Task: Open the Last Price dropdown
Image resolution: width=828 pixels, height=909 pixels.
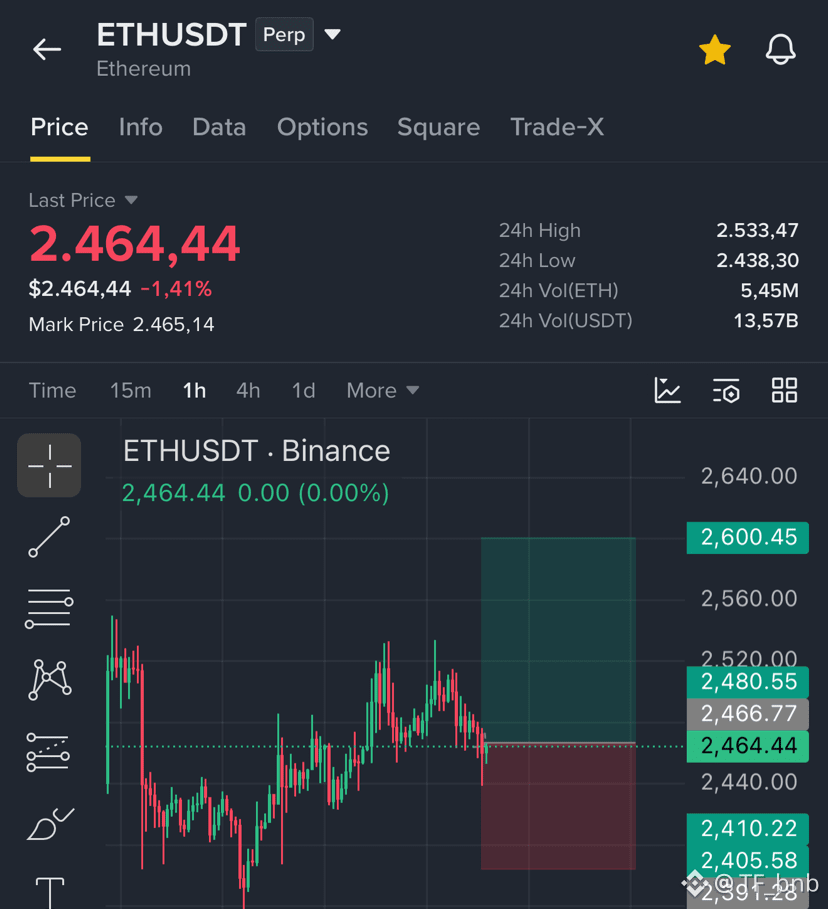Action: (x=131, y=200)
